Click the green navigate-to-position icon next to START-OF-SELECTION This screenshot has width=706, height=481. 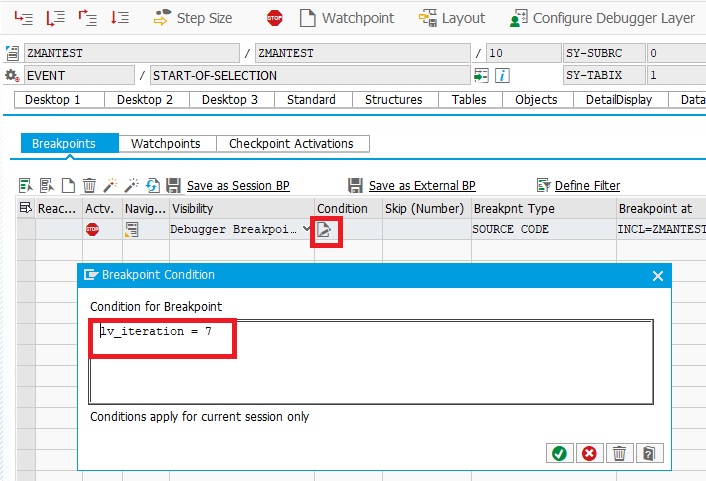click(x=481, y=75)
